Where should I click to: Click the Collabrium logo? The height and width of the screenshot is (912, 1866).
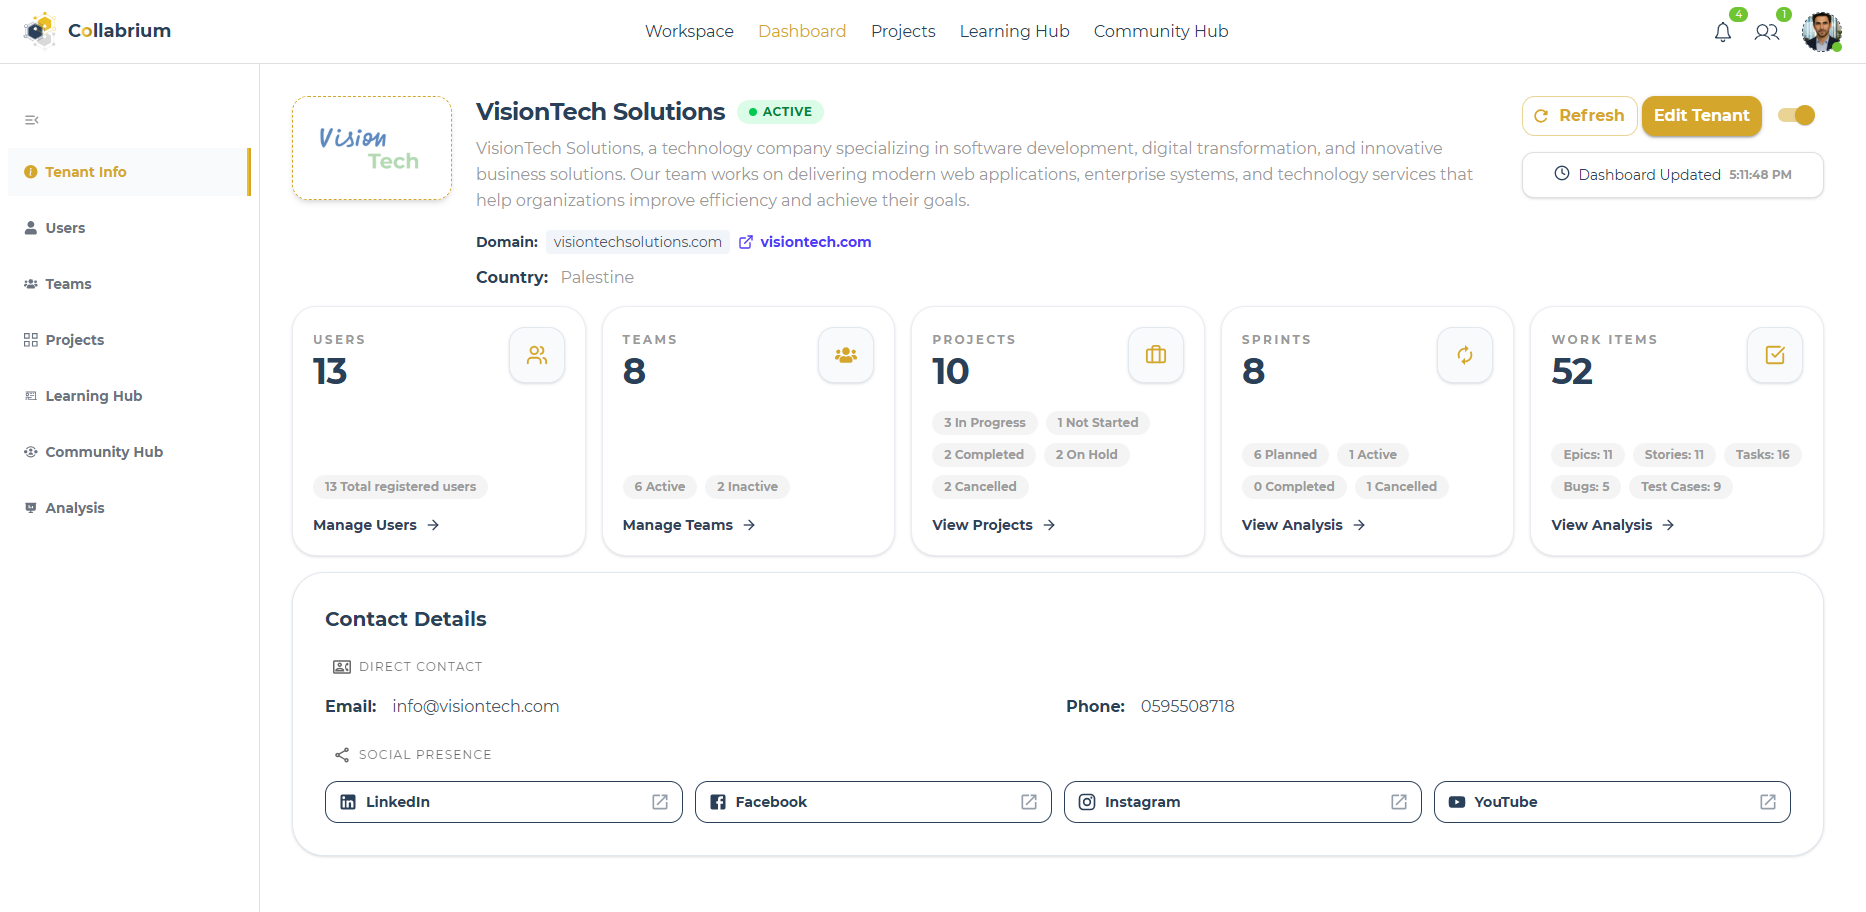click(x=98, y=31)
